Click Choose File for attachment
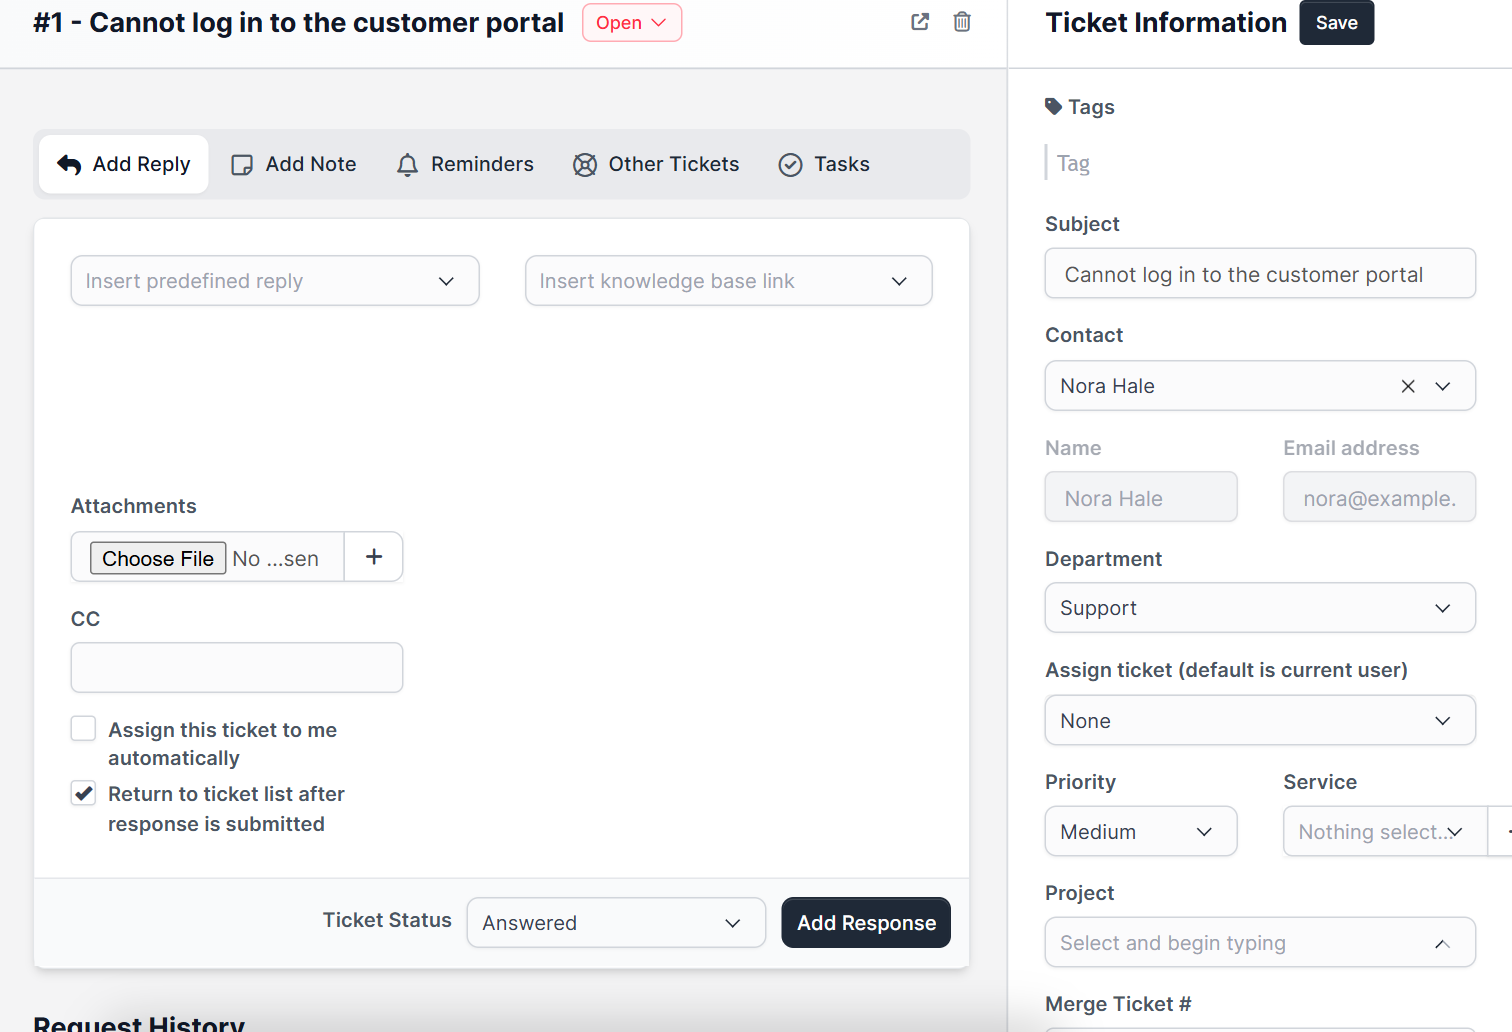The height and width of the screenshot is (1032, 1512). (158, 558)
